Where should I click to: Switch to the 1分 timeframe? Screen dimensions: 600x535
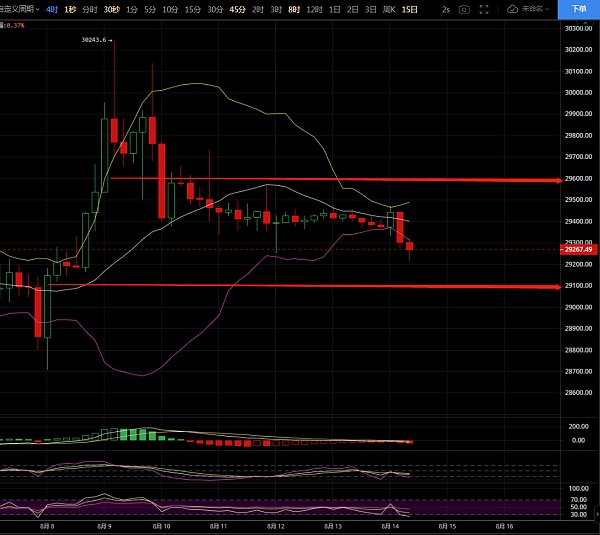pyautogui.click(x=132, y=10)
